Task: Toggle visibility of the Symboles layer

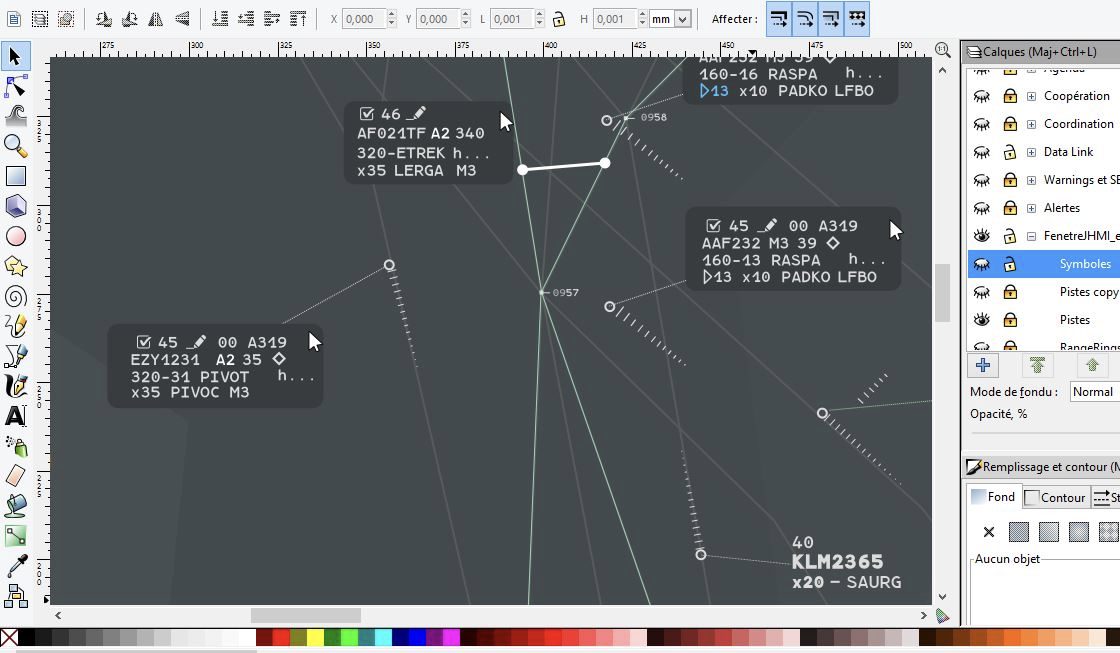Action: (981, 263)
